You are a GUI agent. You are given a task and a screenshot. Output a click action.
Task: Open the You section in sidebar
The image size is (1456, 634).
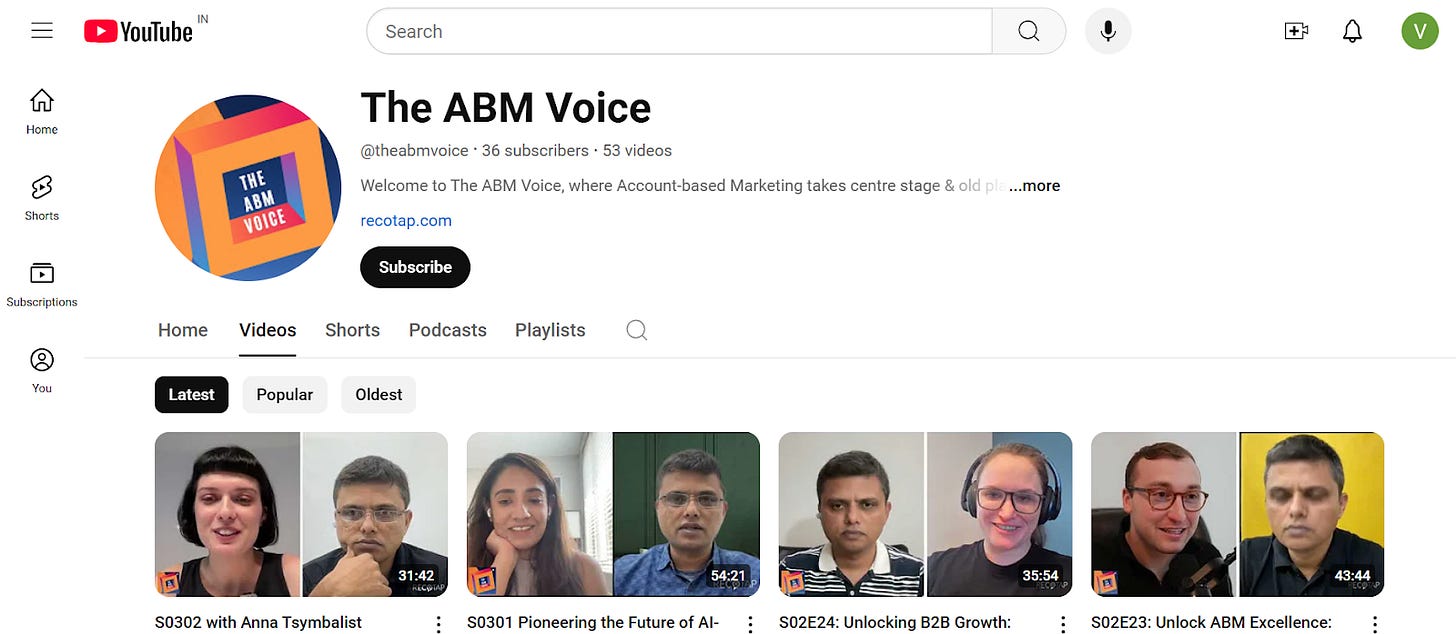42,371
